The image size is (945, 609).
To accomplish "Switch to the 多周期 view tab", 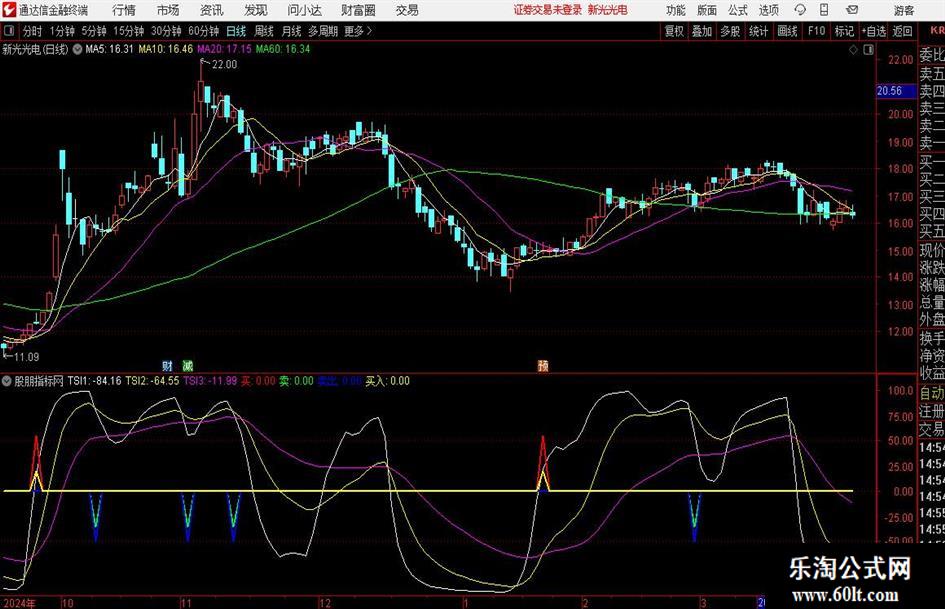I will pos(323,31).
